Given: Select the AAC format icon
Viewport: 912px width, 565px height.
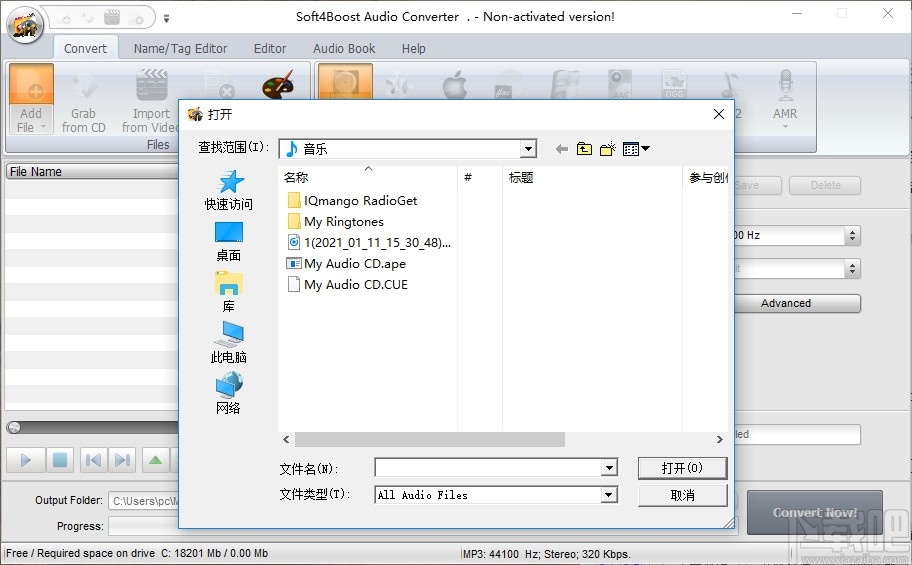Looking at the screenshot, I should (x=620, y=84).
